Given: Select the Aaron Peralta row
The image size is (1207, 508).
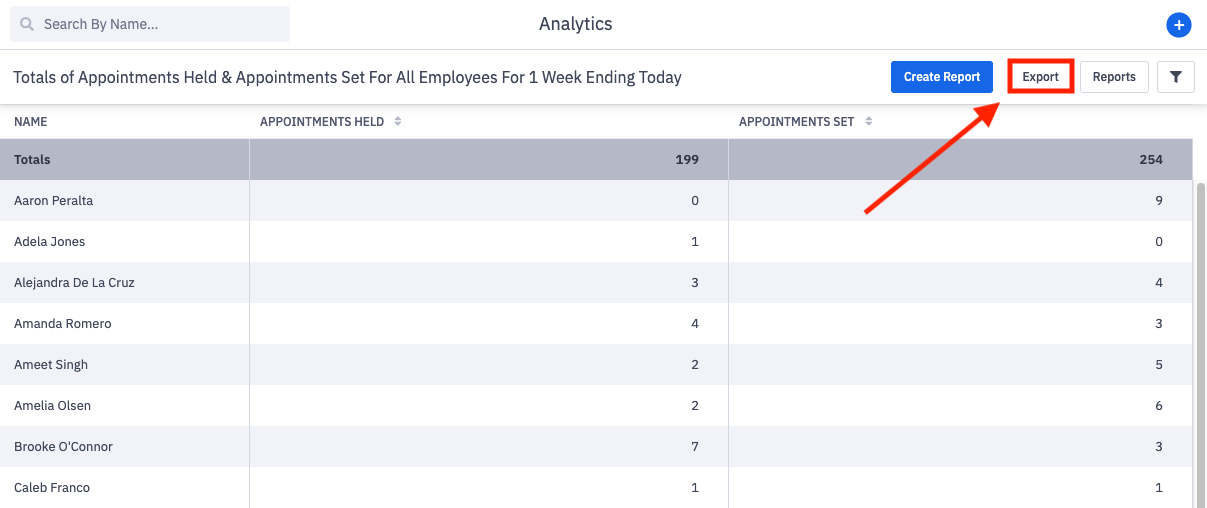Looking at the screenshot, I should coord(52,201).
